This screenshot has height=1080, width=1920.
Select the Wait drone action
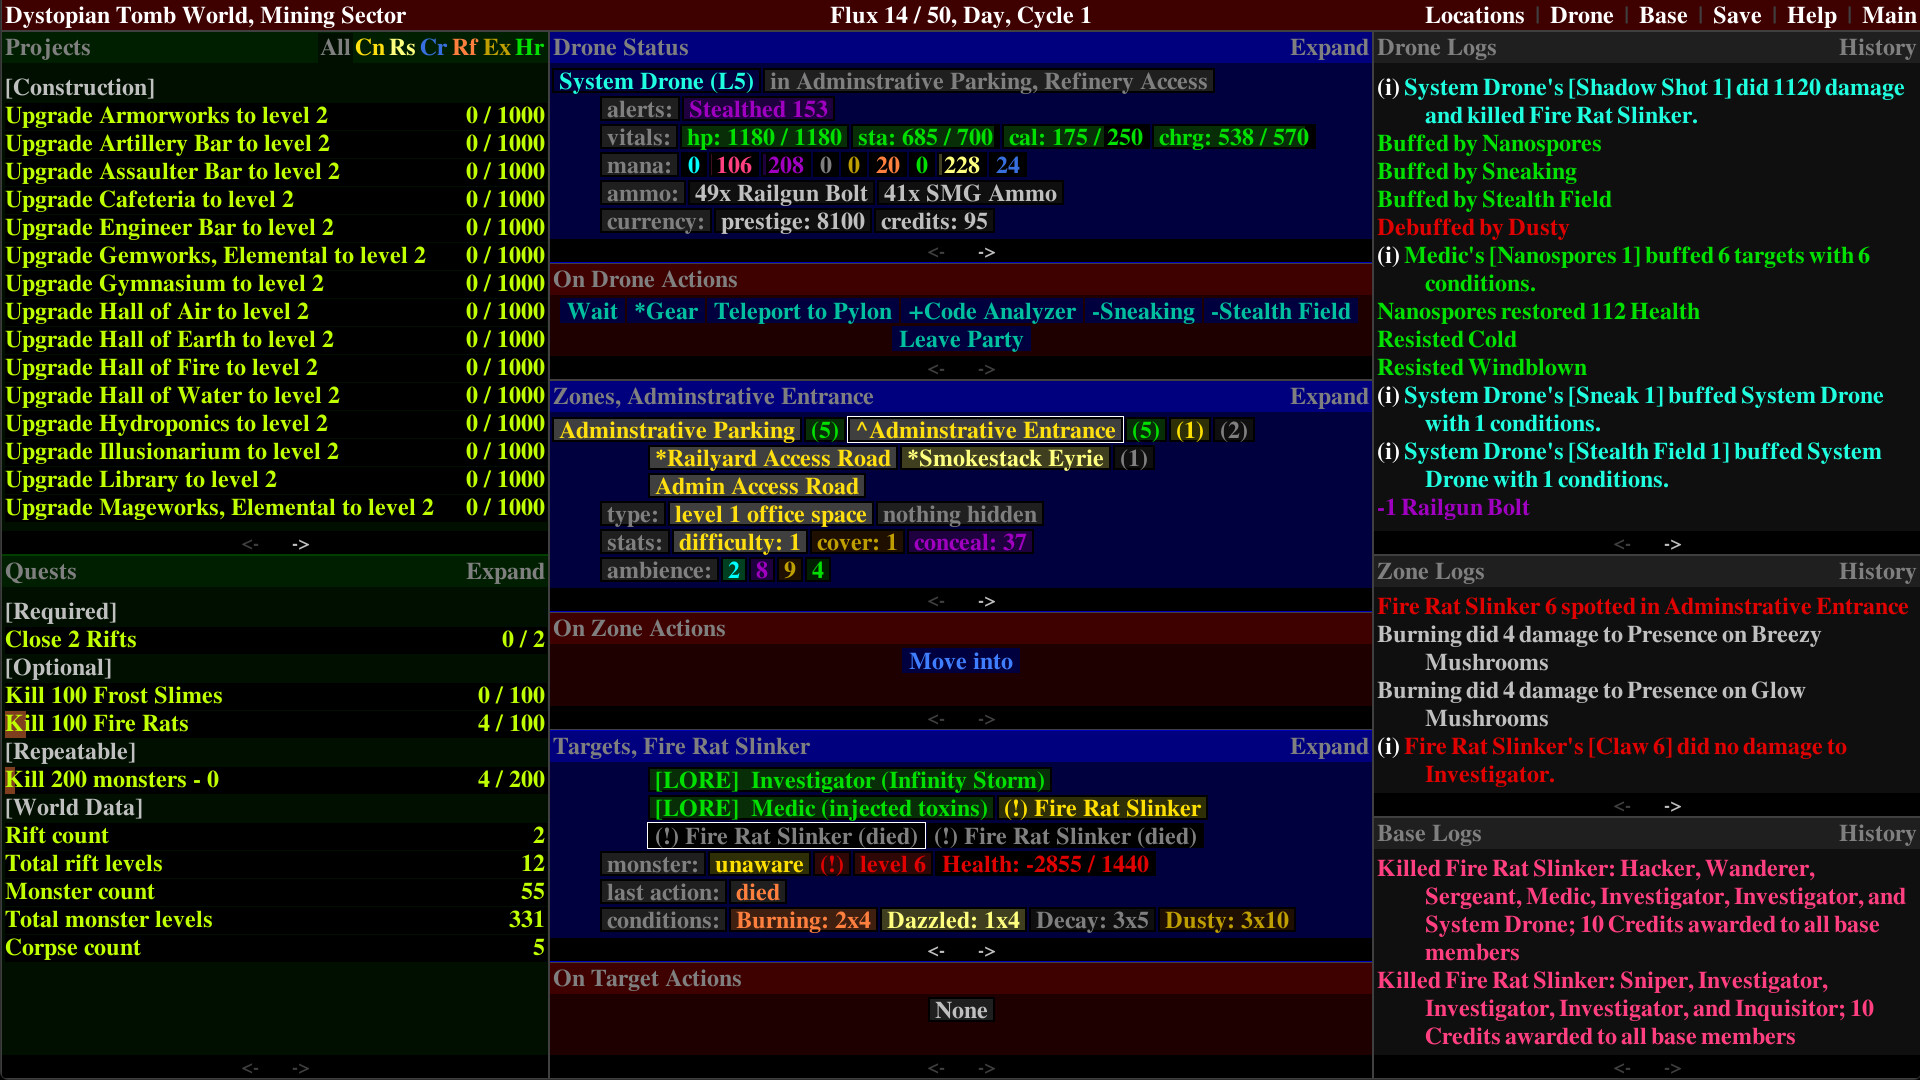click(x=592, y=311)
